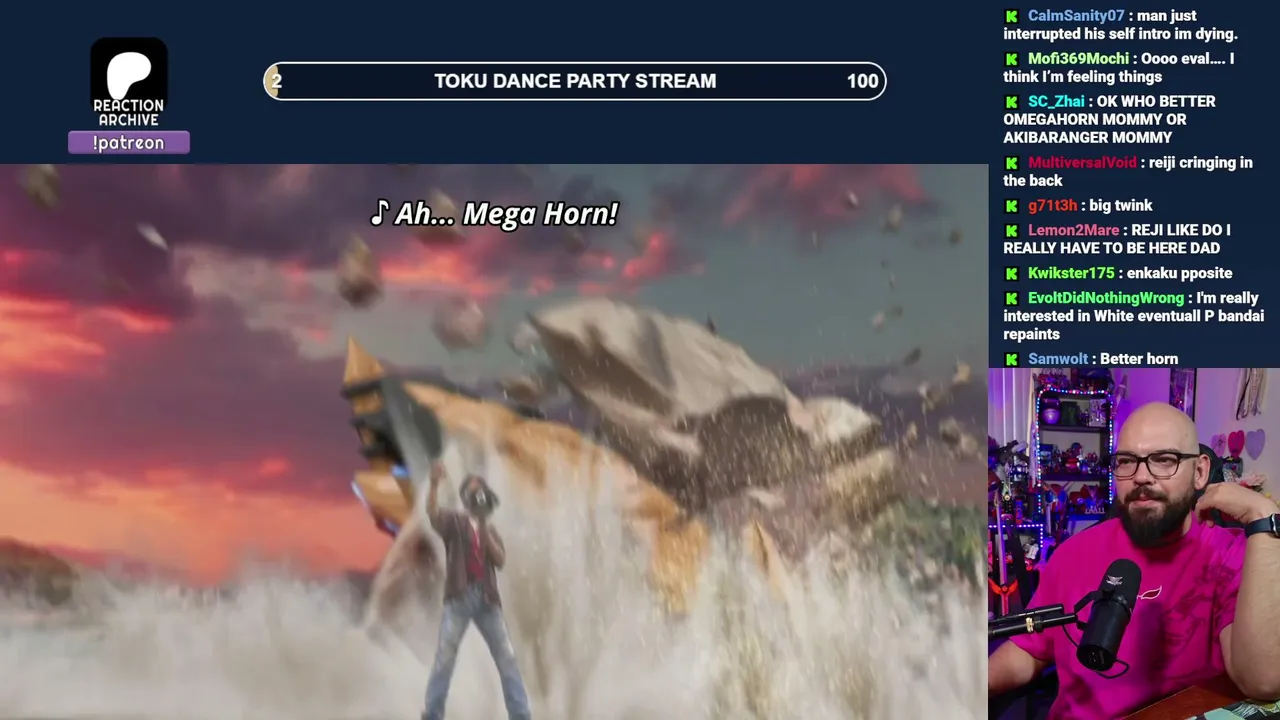Image resolution: width=1280 pixels, height=720 pixels.
Task: Click the TOKU DANCE PARTY STREAM goal bar
Action: 575,81
